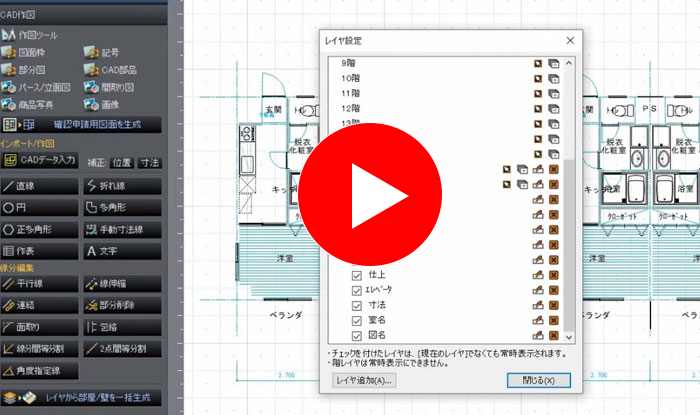Viewport: 700px width, 415px height.
Task: Select the 部分削除 partial delete tool
Action: pyautogui.click(x=122, y=306)
